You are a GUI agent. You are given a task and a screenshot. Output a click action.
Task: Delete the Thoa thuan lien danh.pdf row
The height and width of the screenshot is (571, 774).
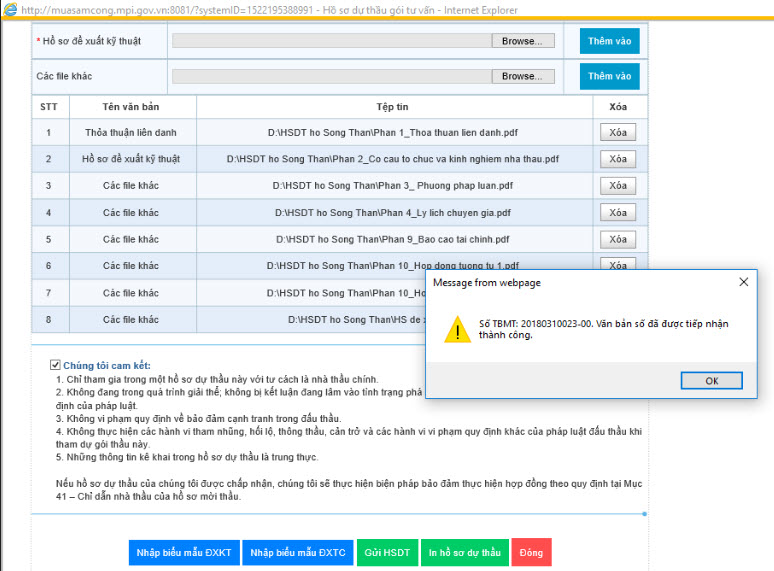tap(617, 132)
